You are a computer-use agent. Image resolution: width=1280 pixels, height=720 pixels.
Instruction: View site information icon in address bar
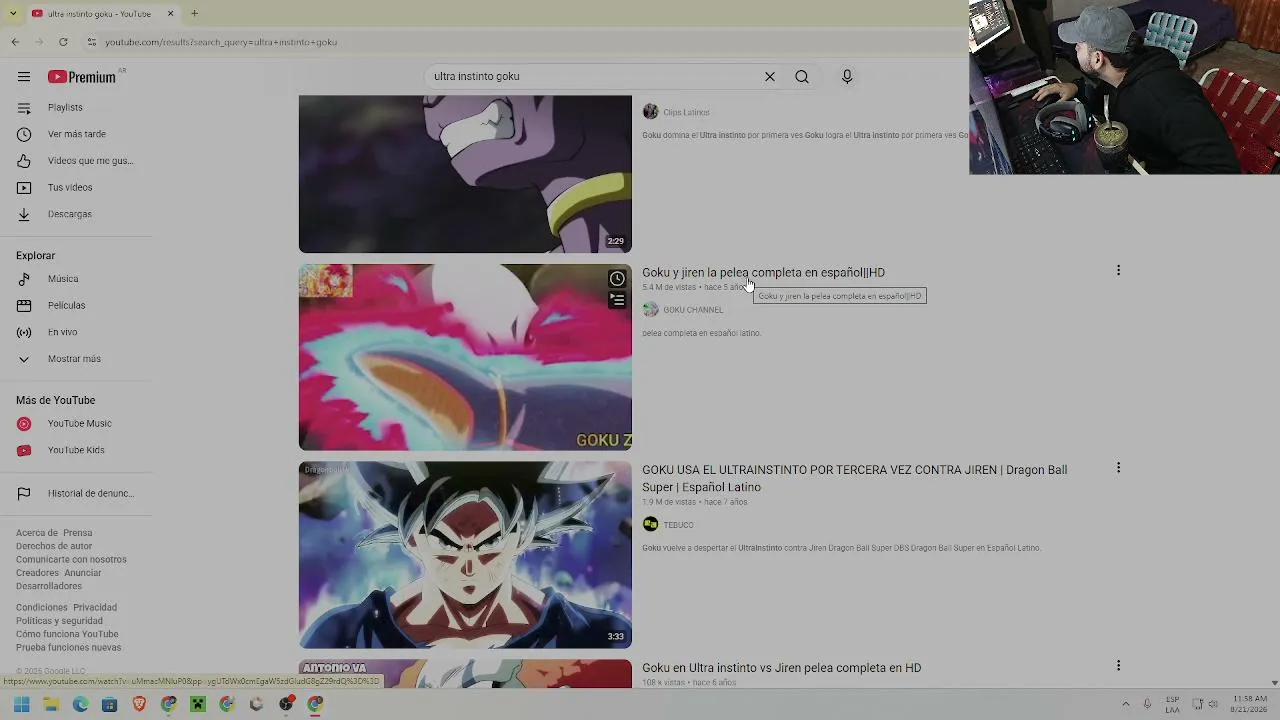[91, 42]
